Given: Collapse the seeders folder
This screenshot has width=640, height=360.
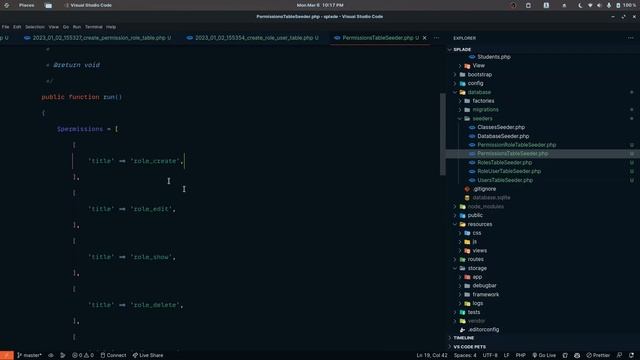Looking at the screenshot, I should point(460,118).
